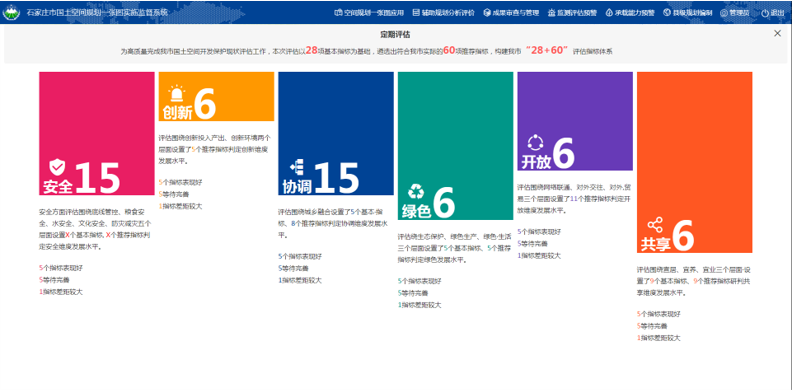Open the blue 协调 tile label
This screenshot has height=390, width=792.
[297, 187]
